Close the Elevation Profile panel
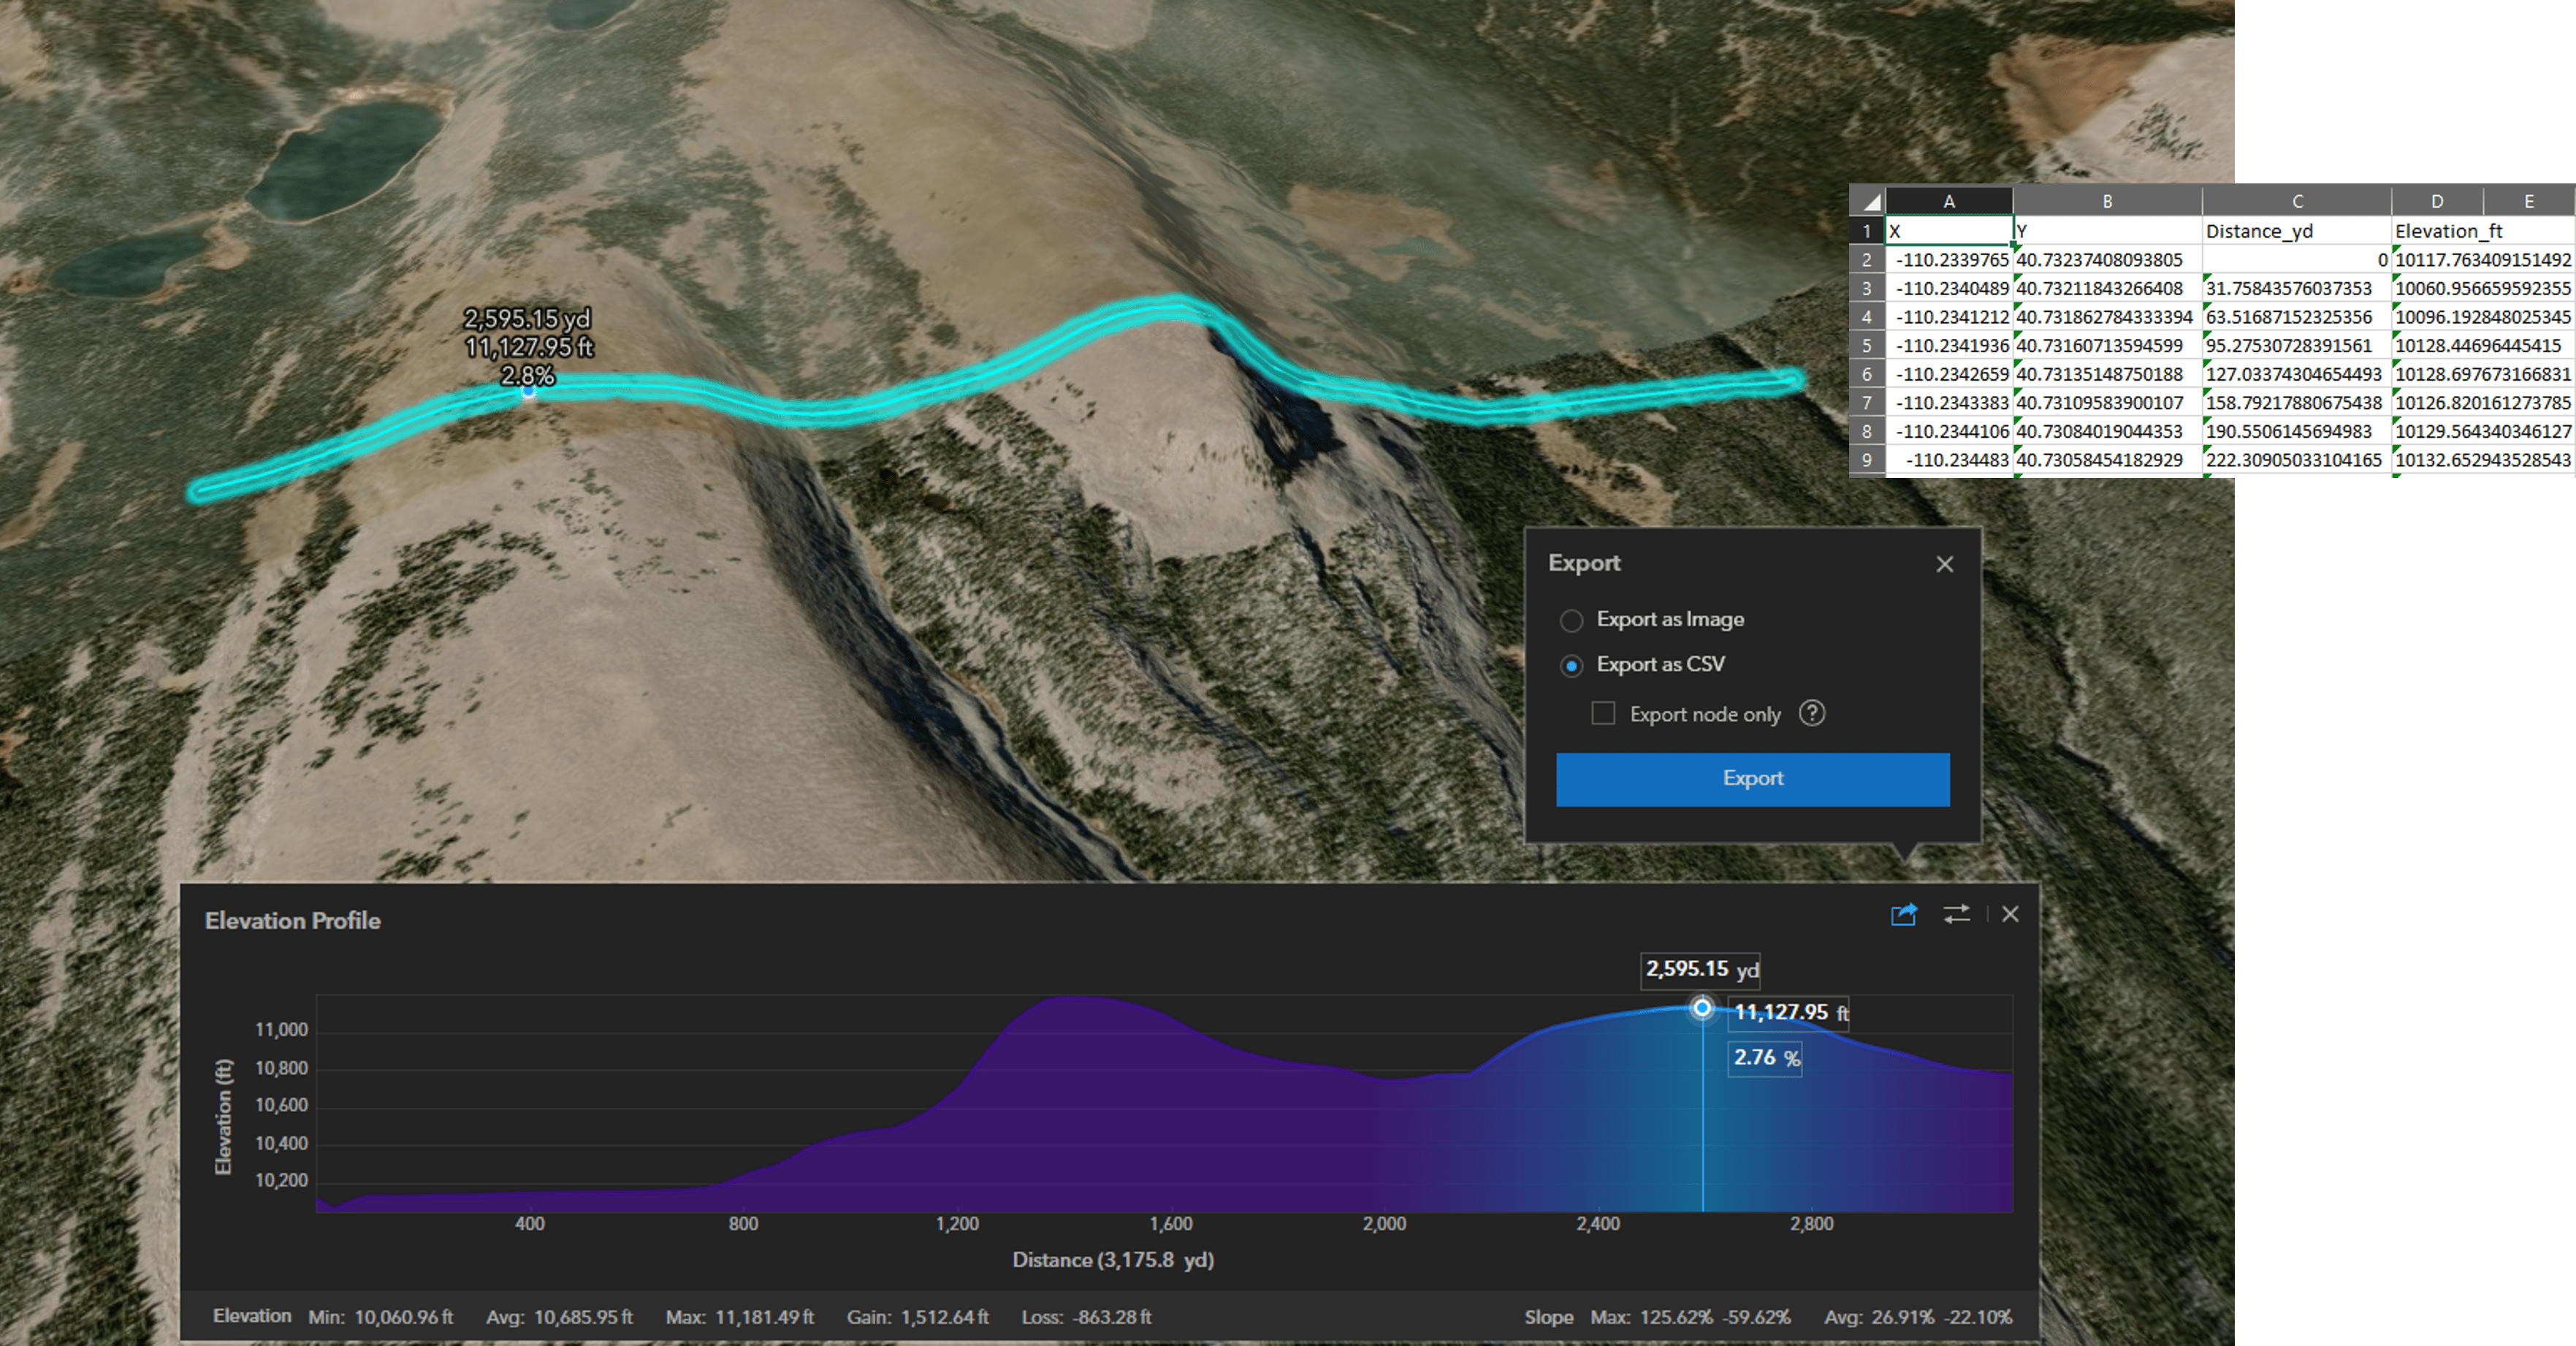Screen dimensions: 2576x1346 point(2010,914)
